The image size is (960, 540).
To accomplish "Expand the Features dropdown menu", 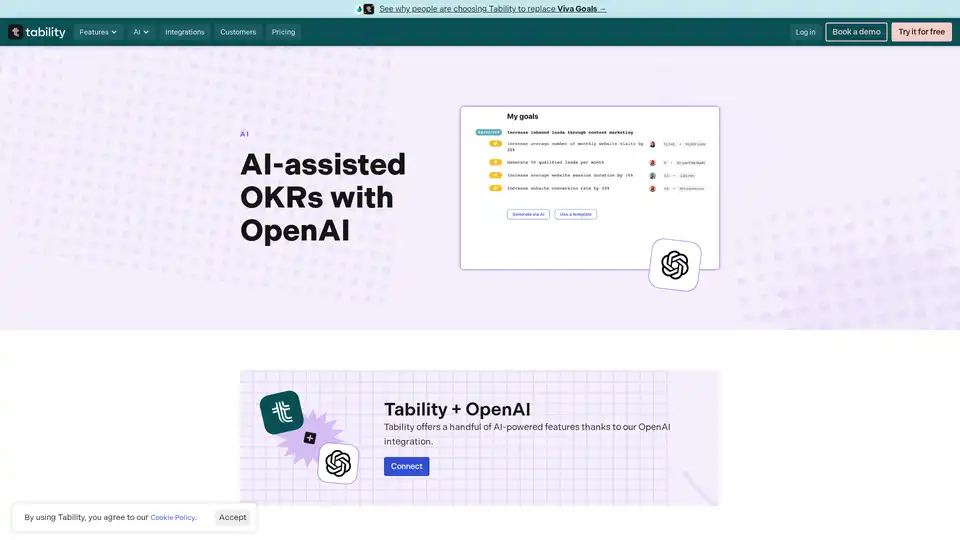I will (x=98, y=32).
